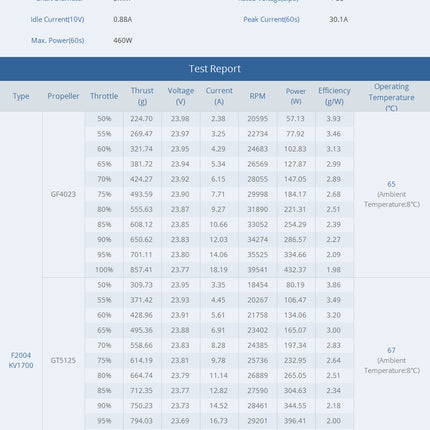Click the Test Report header bar
The image size is (430, 430).
click(215, 69)
